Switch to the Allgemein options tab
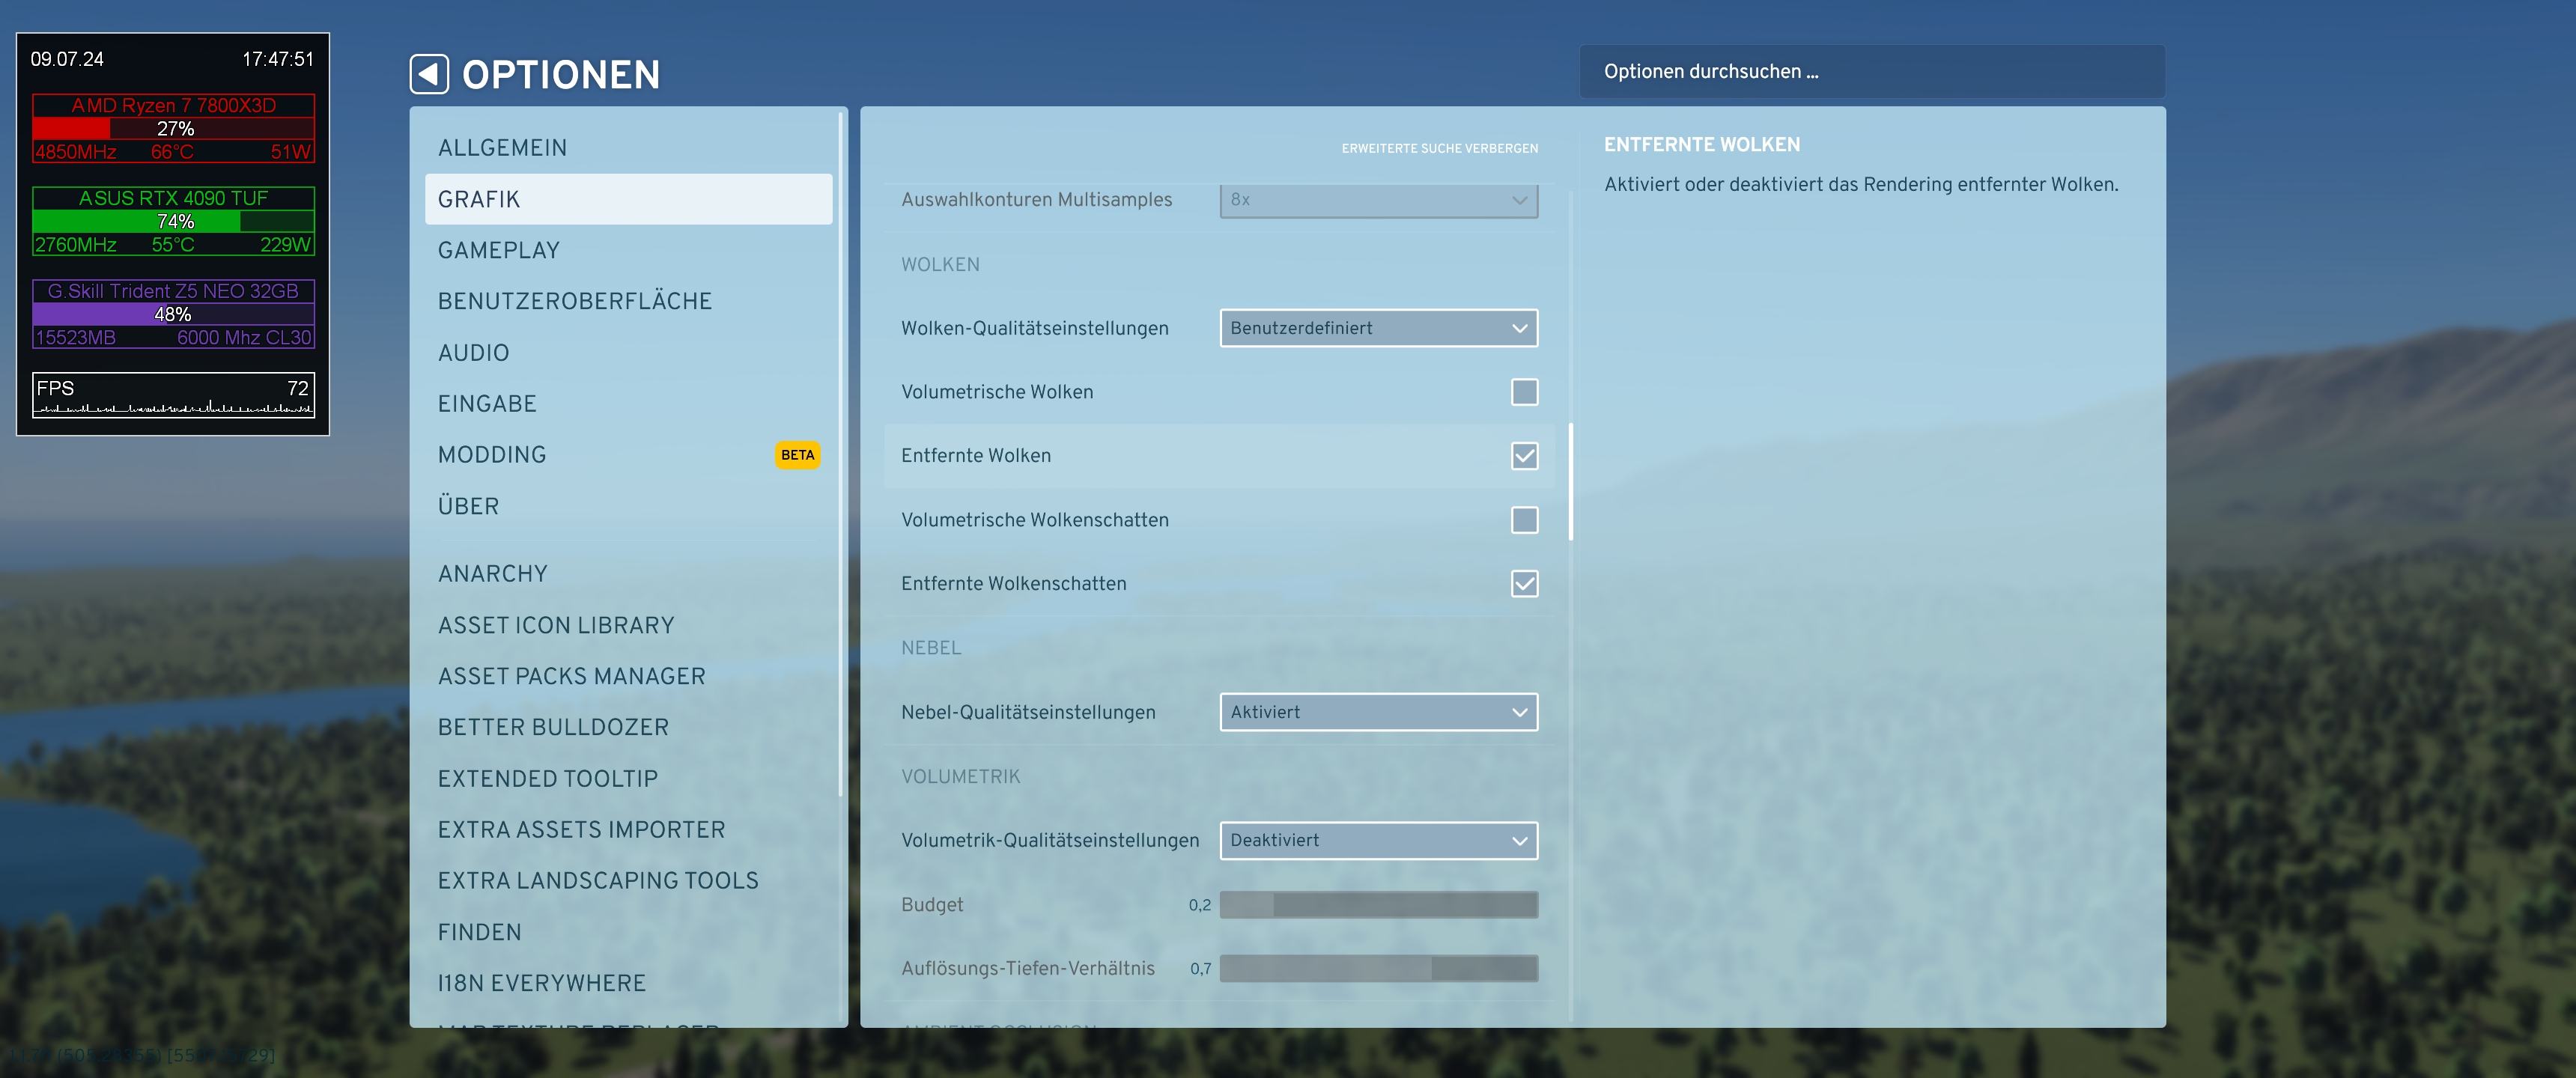 click(x=502, y=148)
